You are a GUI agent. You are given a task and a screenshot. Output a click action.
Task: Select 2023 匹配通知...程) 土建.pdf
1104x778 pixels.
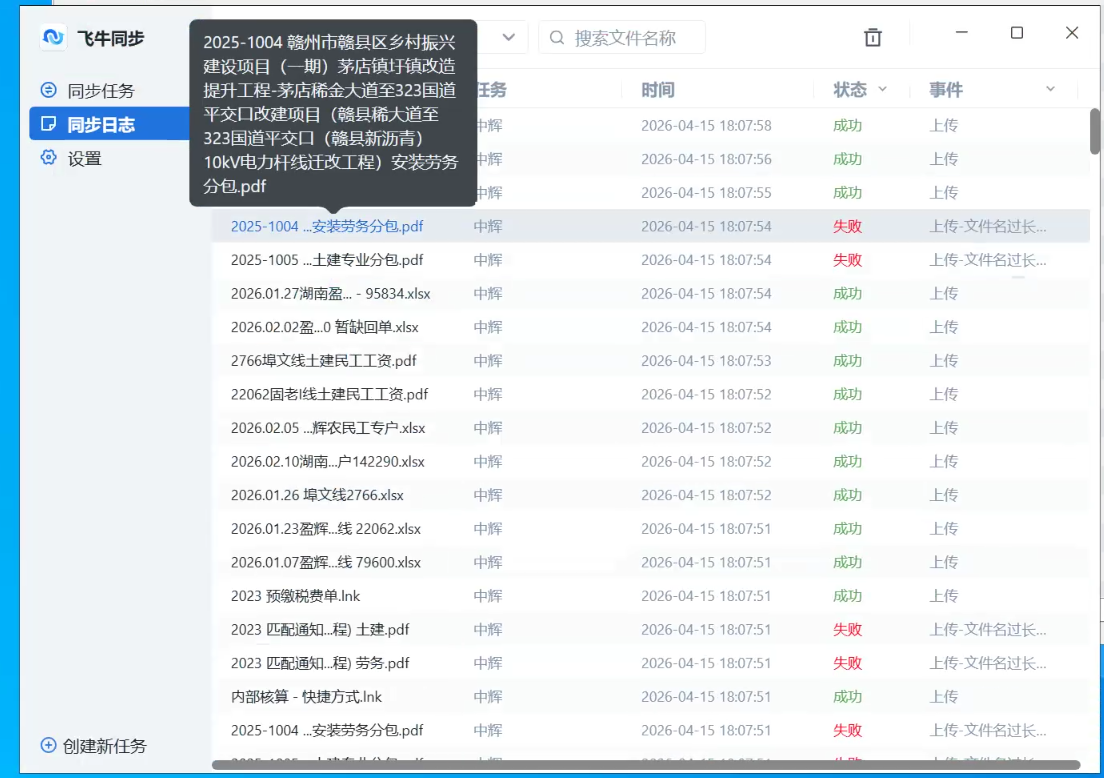coord(651,629)
